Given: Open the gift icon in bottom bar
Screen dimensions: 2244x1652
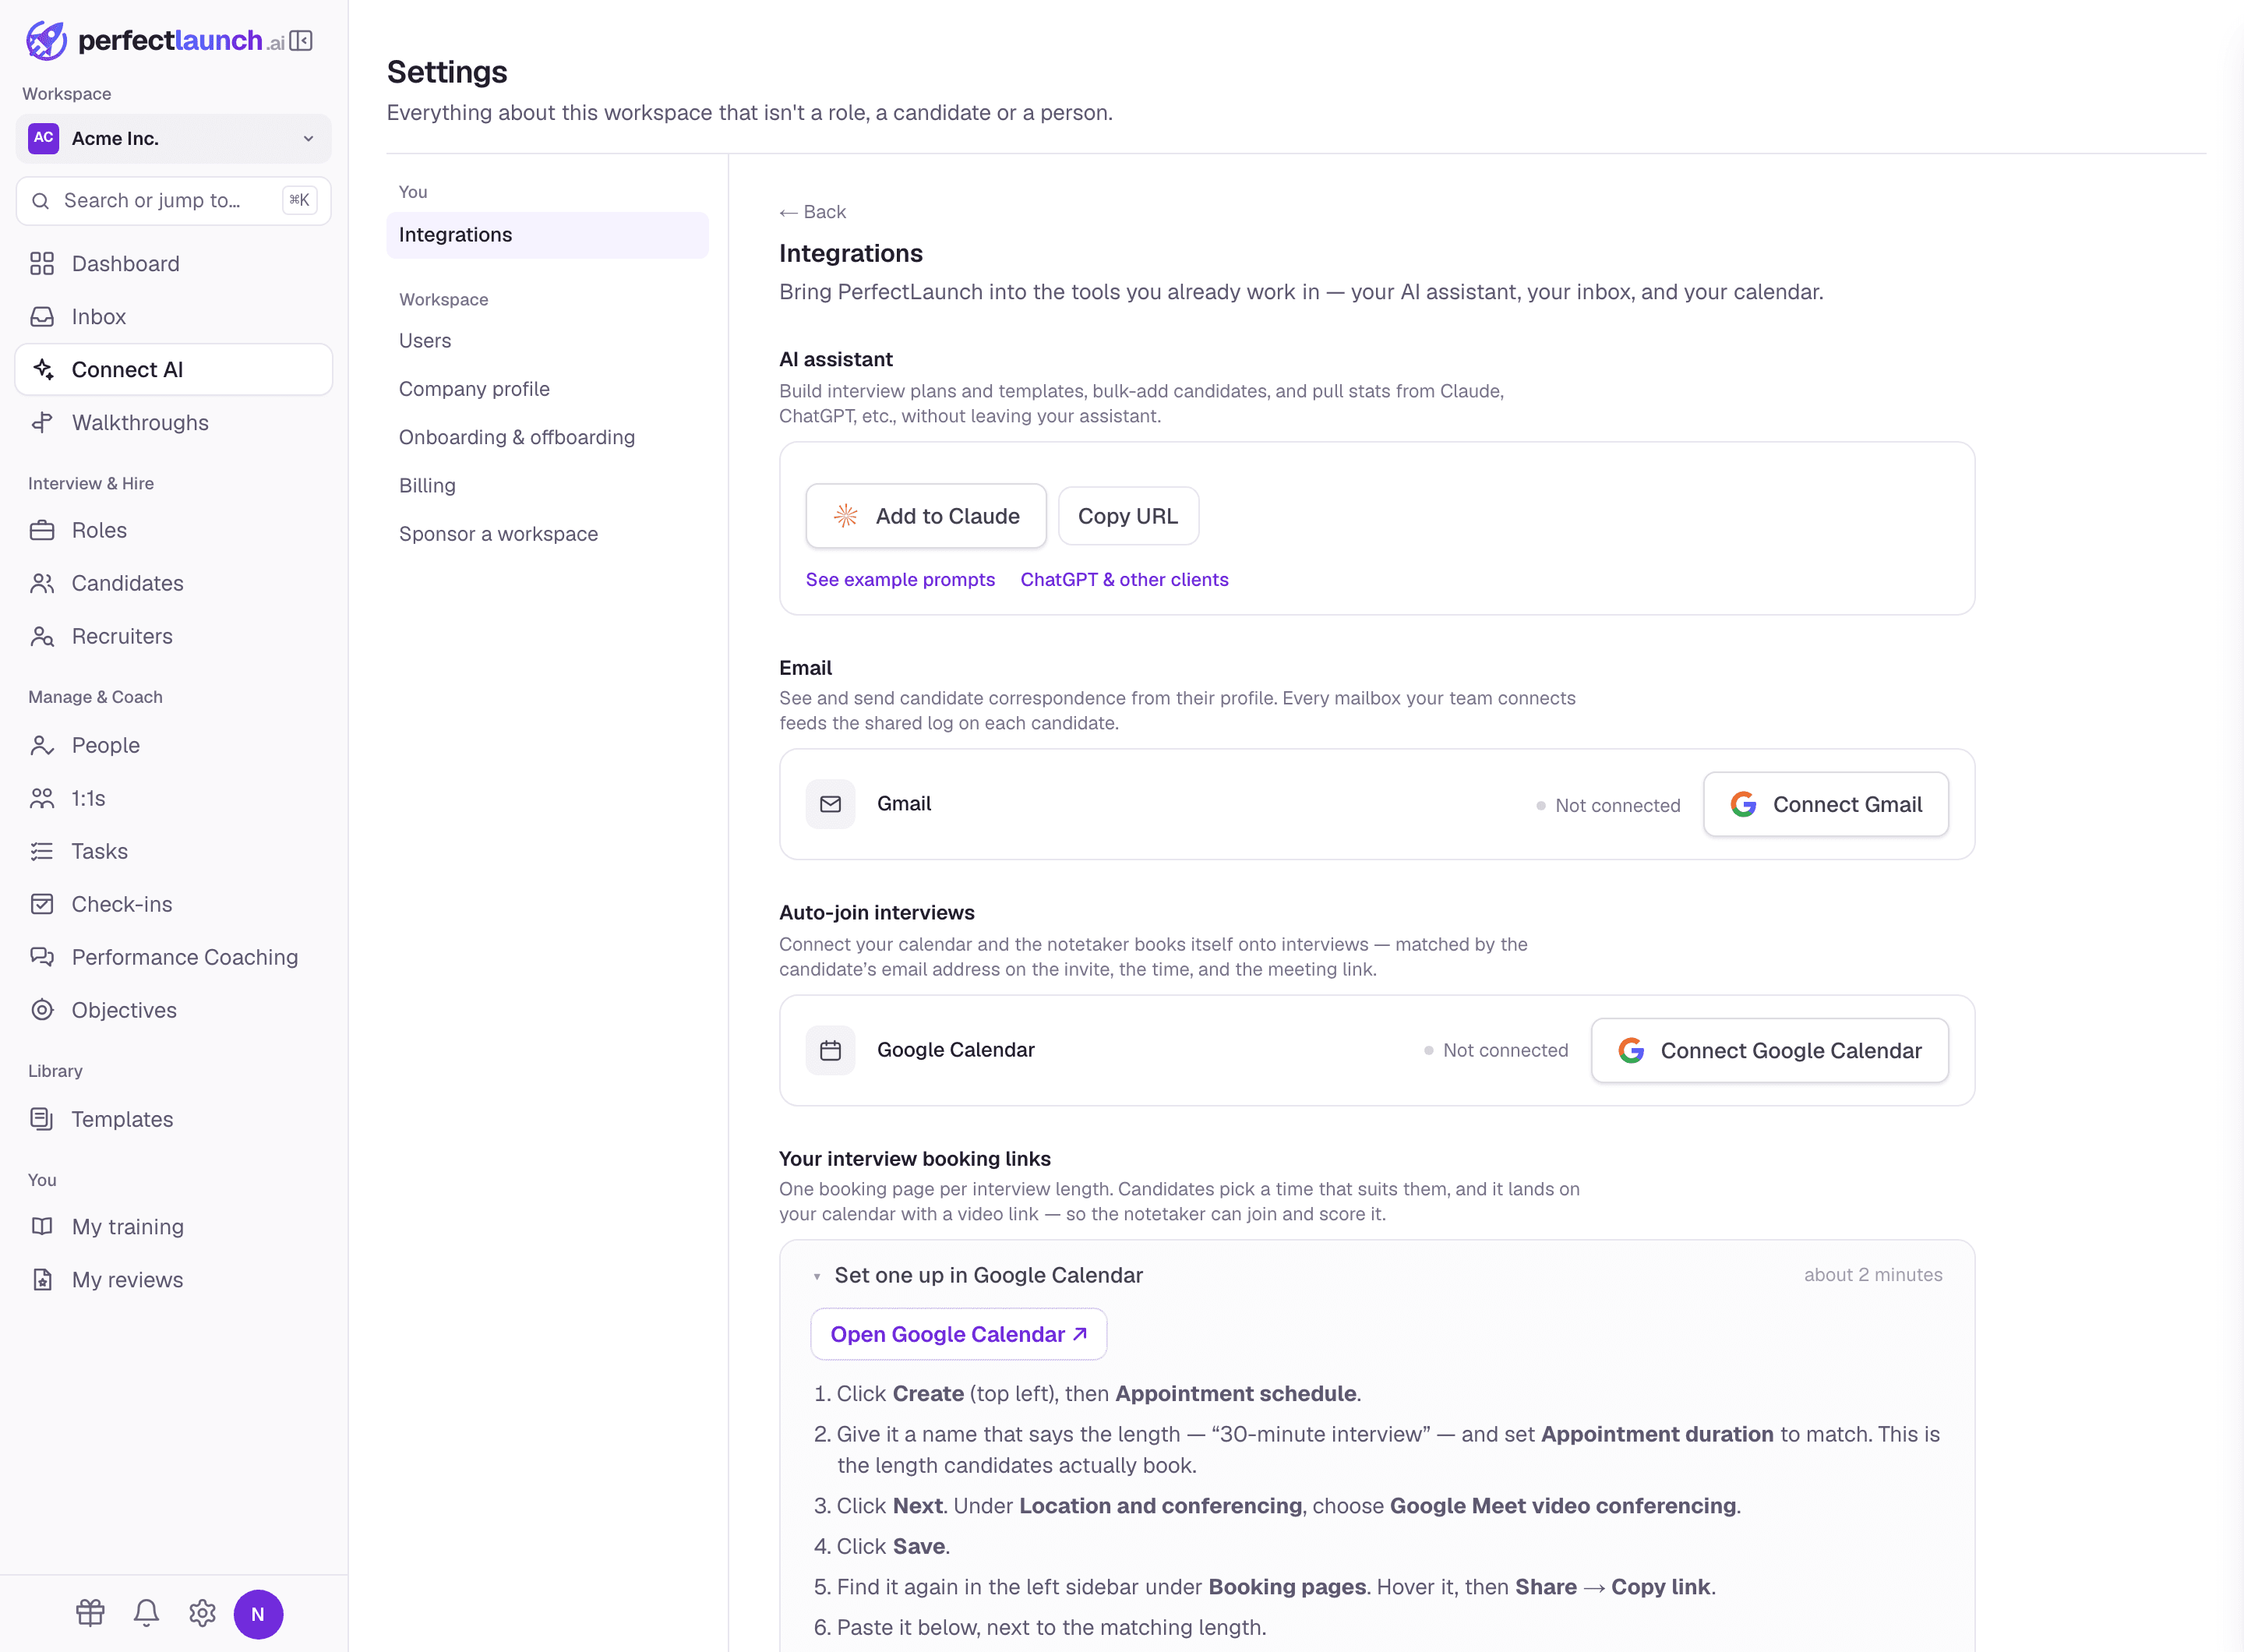Looking at the screenshot, I should click(x=90, y=1613).
